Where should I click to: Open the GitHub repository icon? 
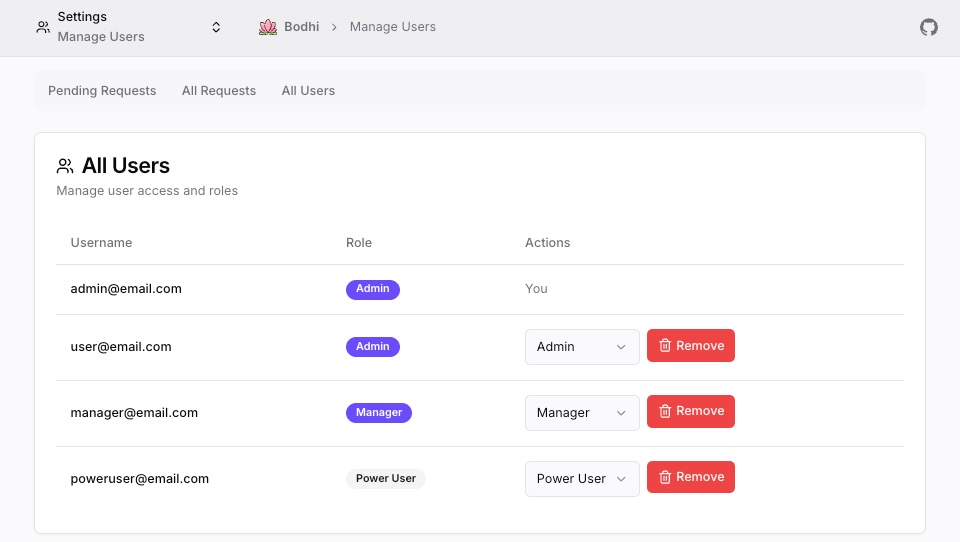[929, 27]
